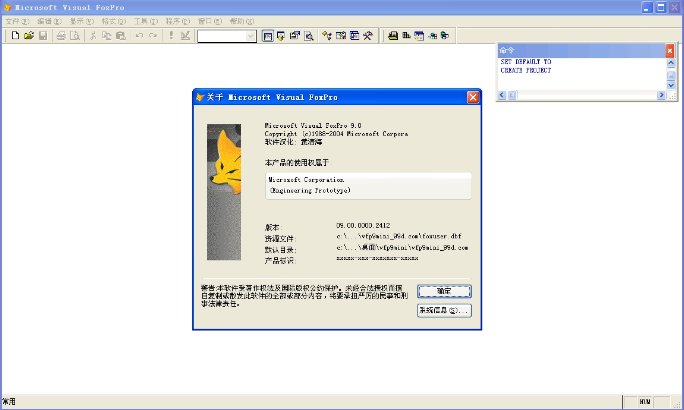Click the Save diskette toolbar icon
This screenshot has width=684, height=410.
pos(43,36)
